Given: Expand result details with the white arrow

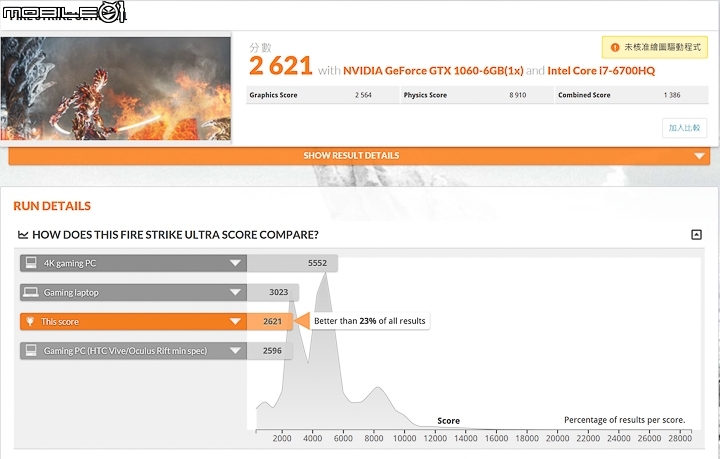Looking at the screenshot, I should point(699,156).
